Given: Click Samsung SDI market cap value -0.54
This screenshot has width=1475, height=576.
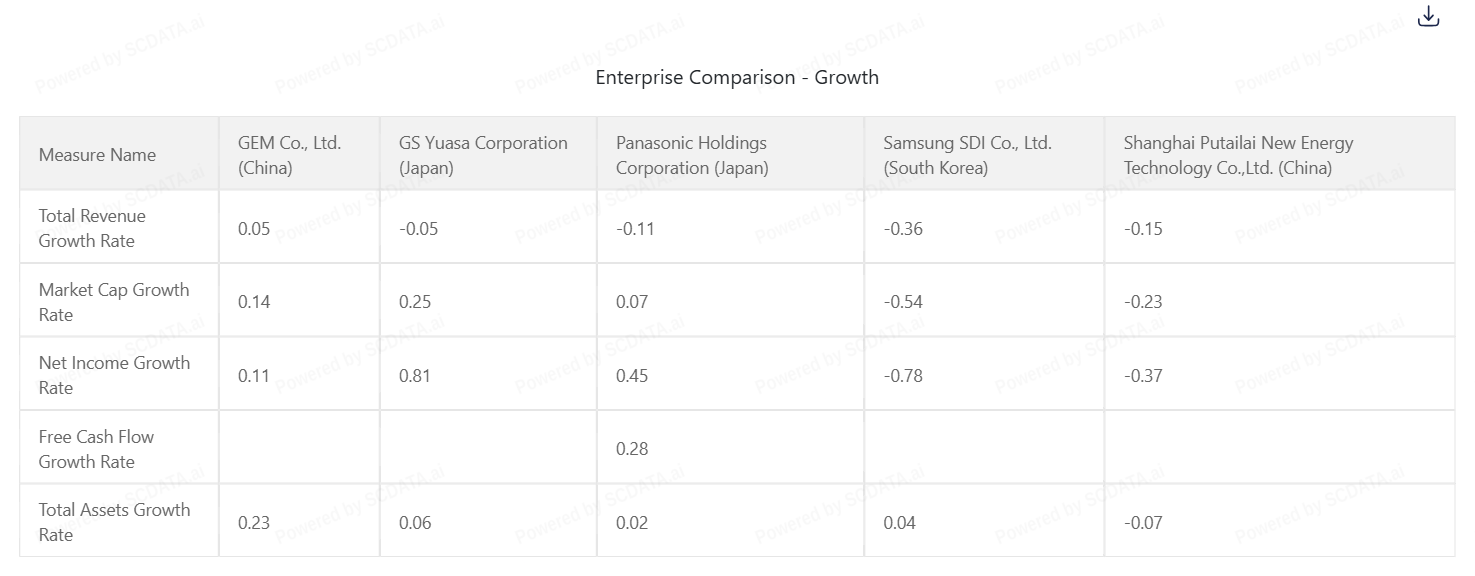Looking at the screenshot, I should point(903,302).
